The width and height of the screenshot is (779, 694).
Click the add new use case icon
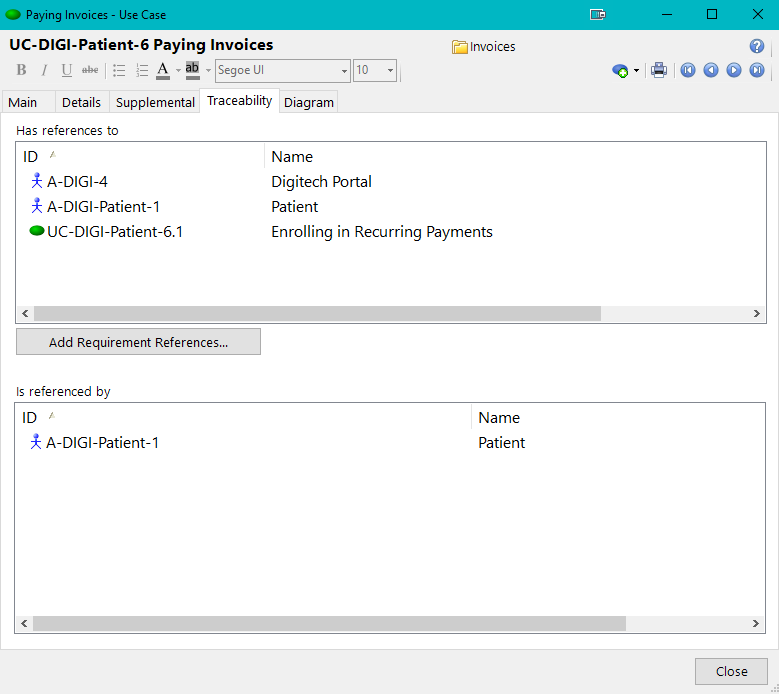pos(620,71)
